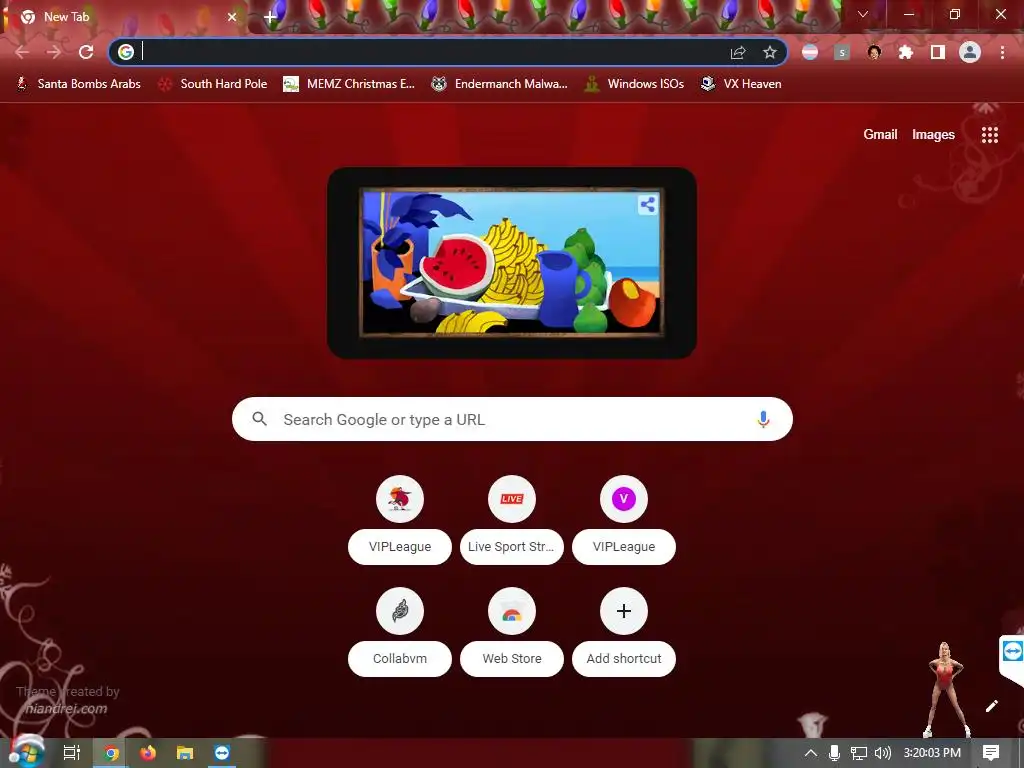Open the Chrome profile avatar

point(970,52)
